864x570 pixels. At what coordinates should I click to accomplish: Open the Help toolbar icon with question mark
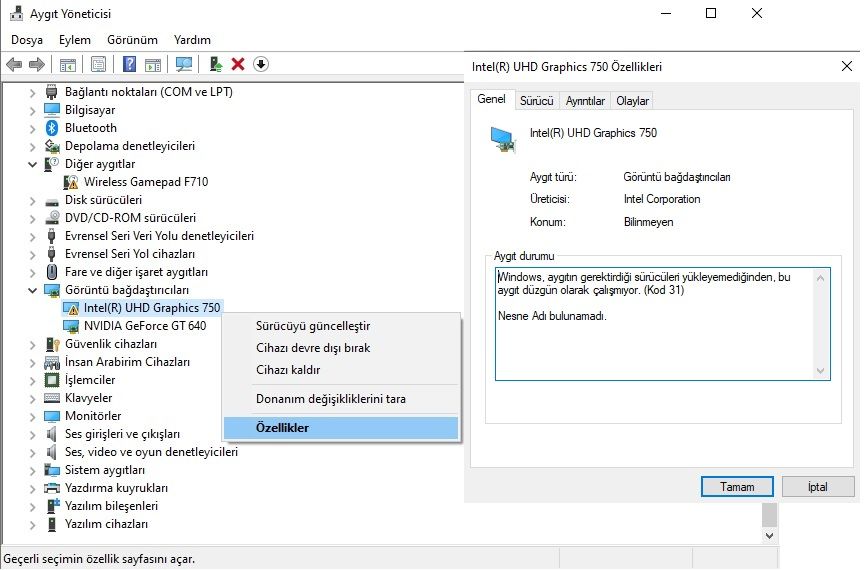pos(129,64)
